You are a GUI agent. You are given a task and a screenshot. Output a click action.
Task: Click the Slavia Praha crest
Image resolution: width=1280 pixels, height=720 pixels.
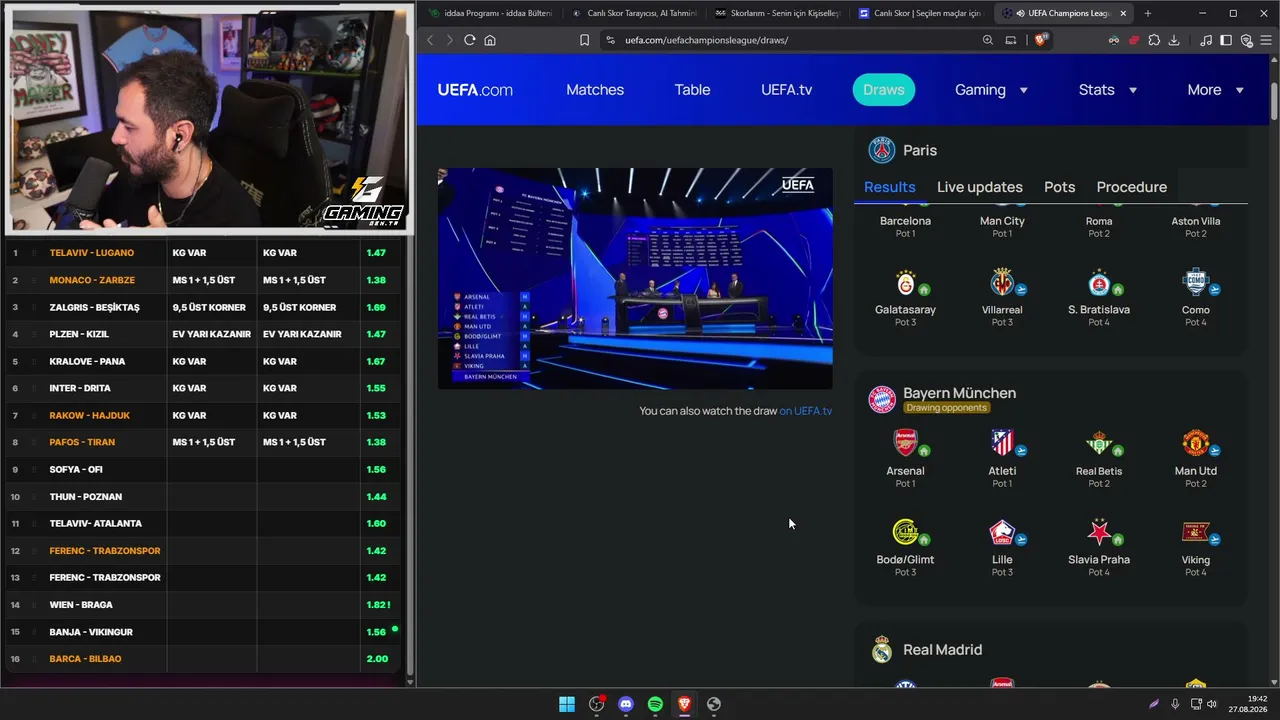pos(1099,531)
